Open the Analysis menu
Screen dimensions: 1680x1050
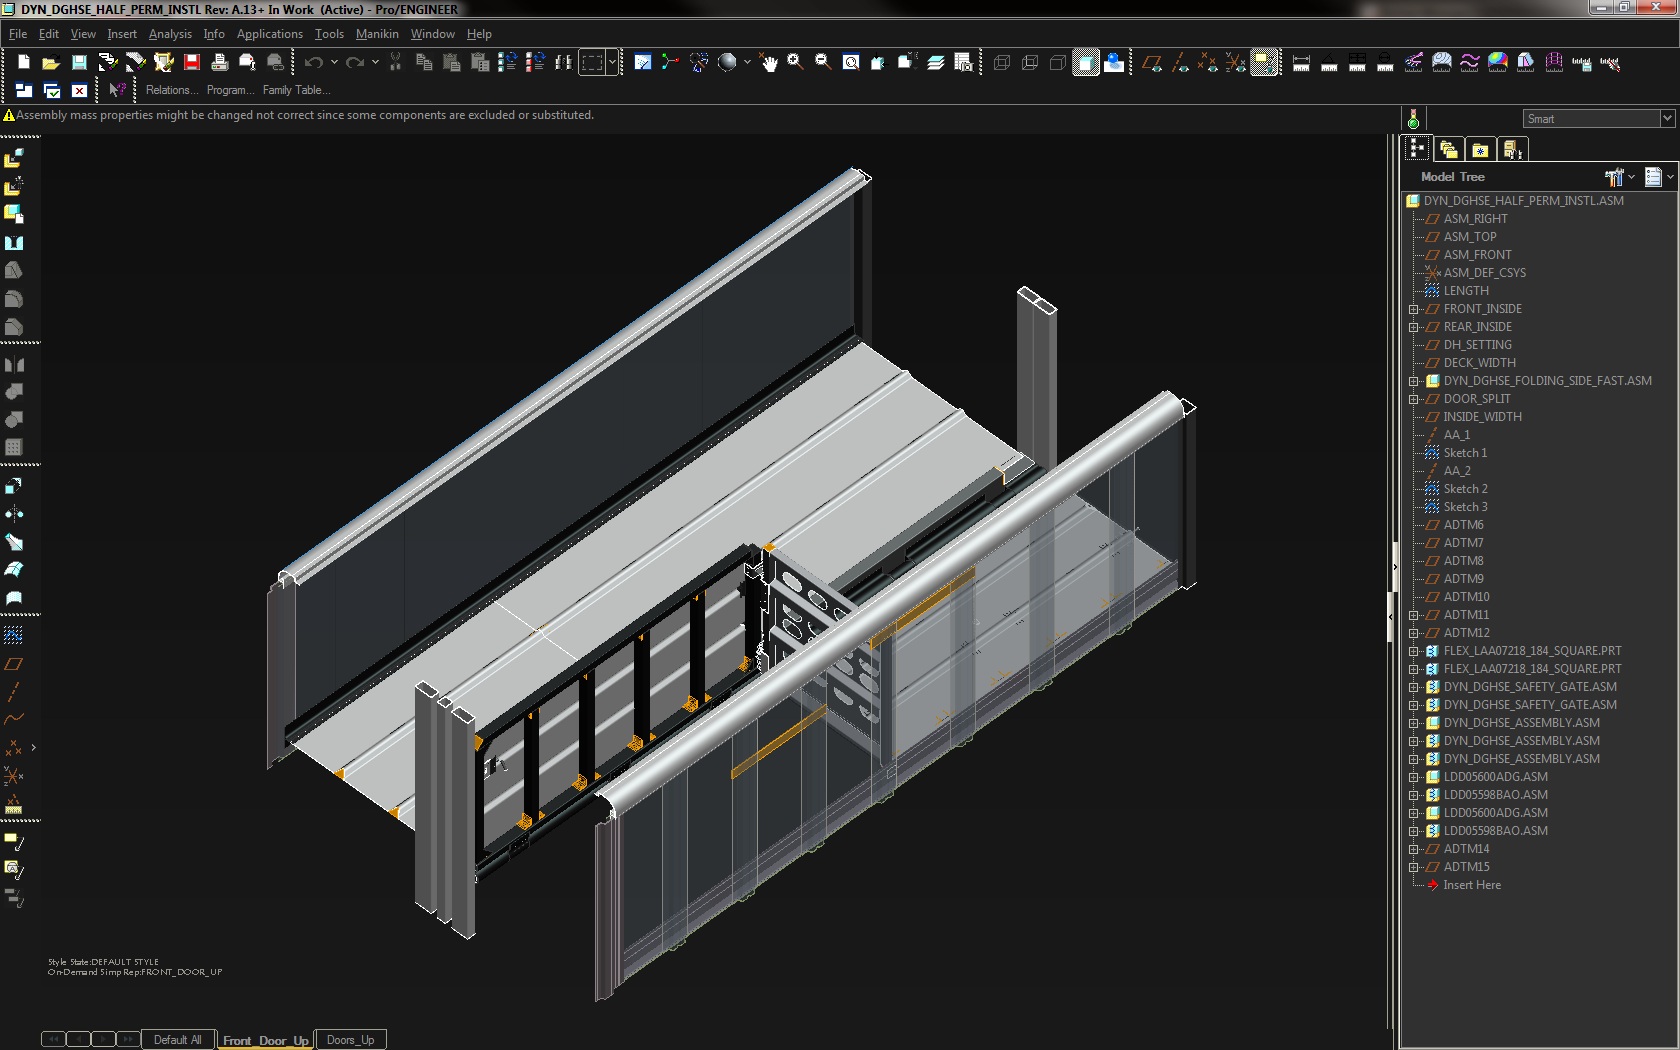pos(170,34)
